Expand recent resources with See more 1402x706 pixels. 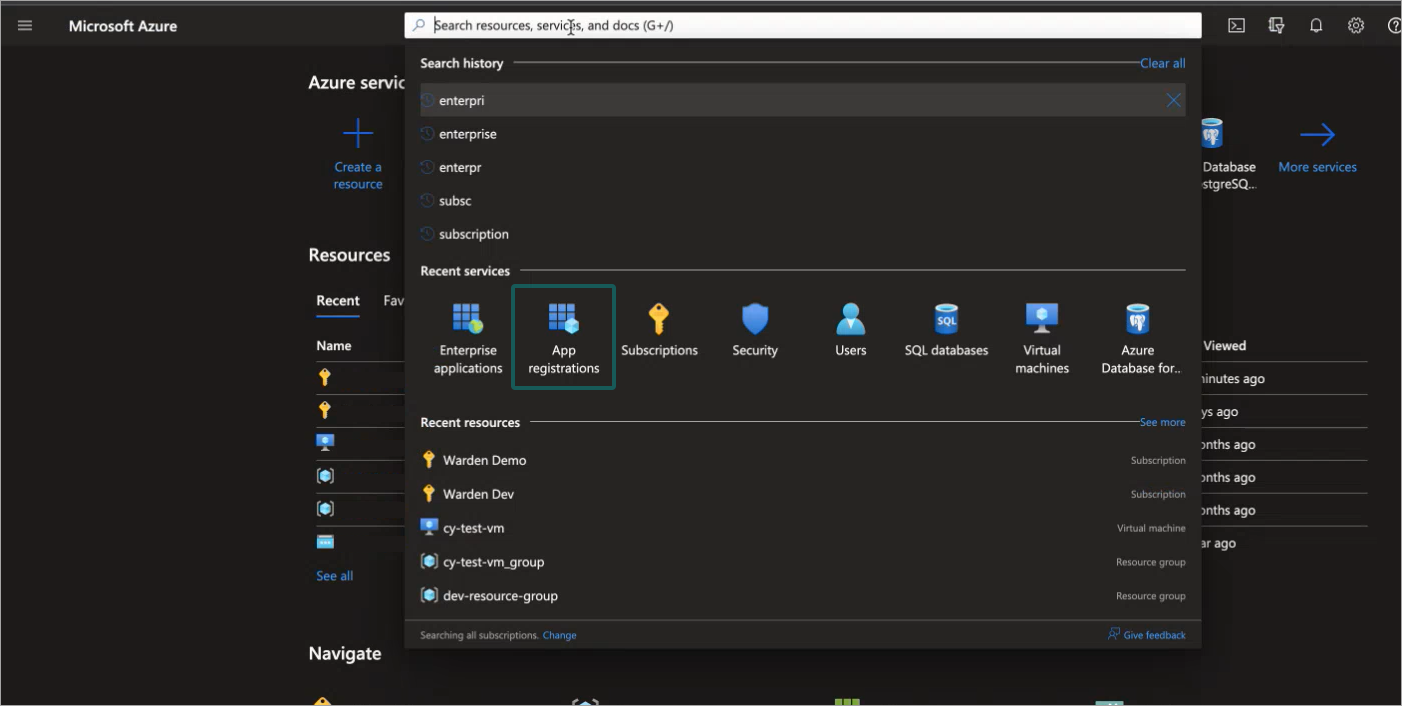(x=1162, y=422)
